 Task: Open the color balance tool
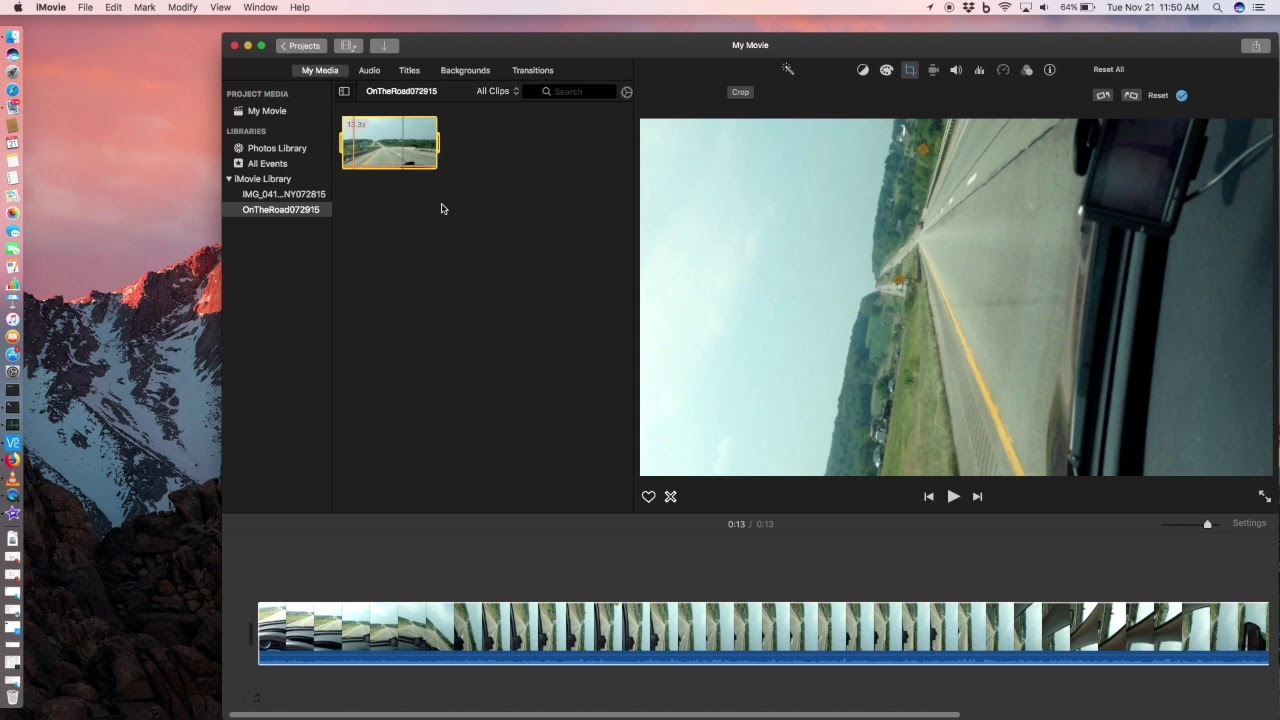tap(863, 70)
